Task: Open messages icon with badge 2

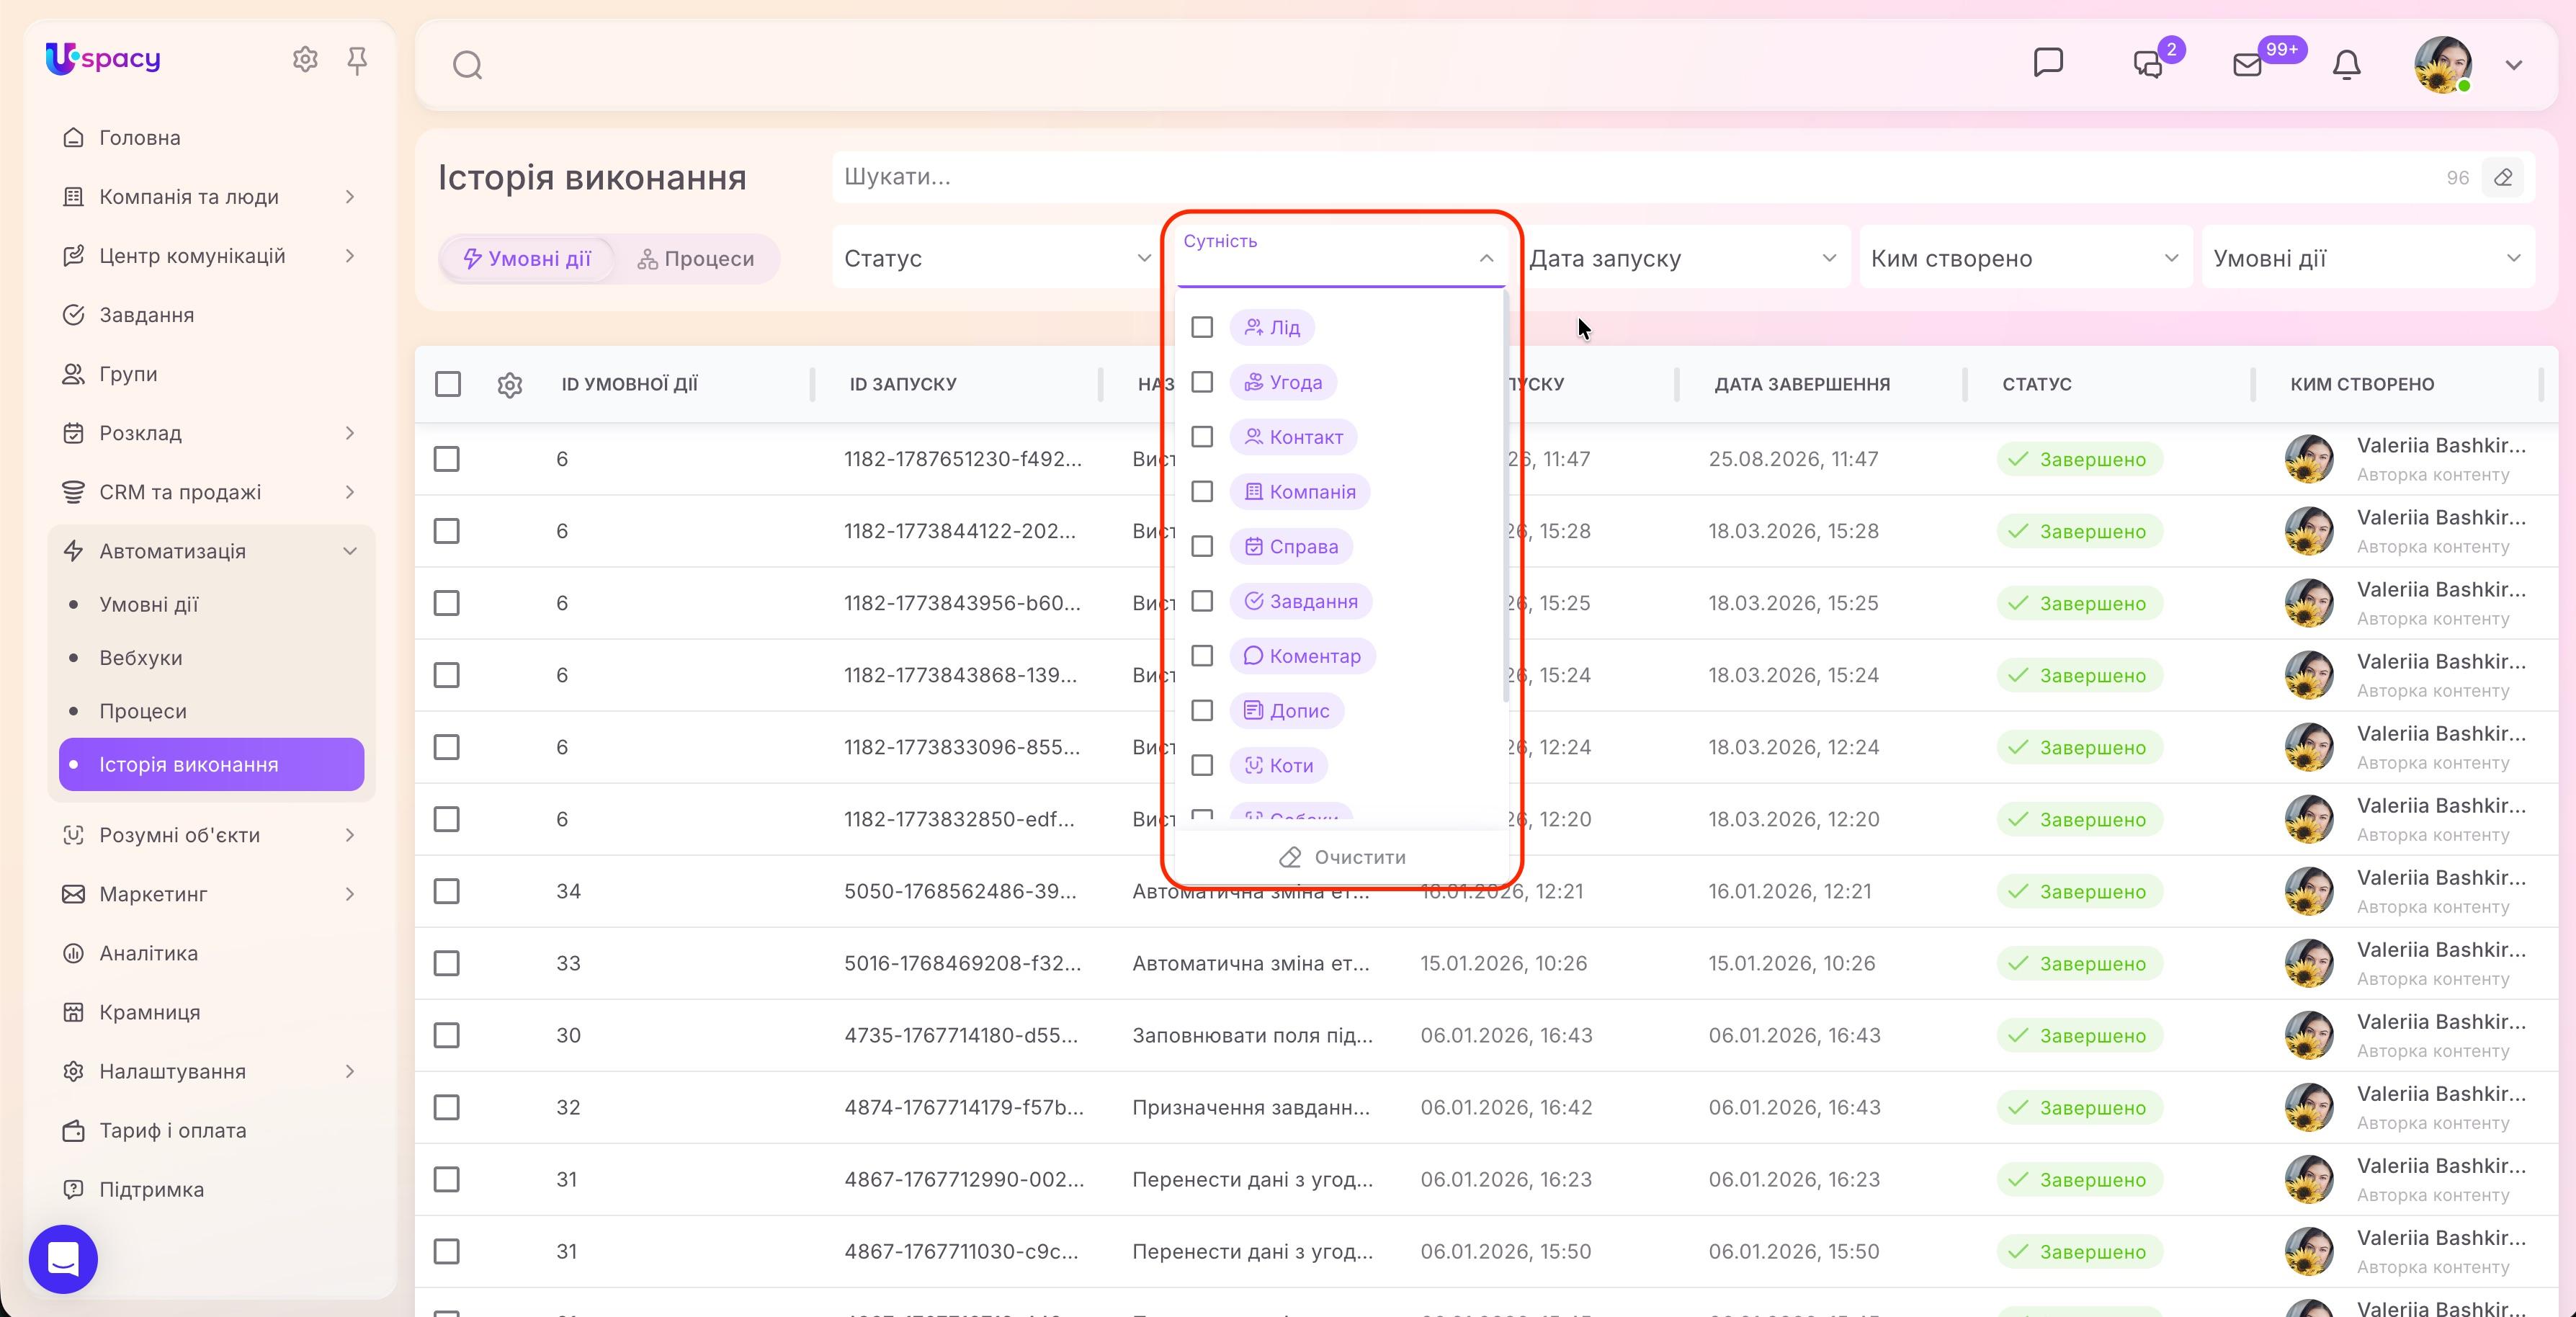Action: [x=2148, y=64]
